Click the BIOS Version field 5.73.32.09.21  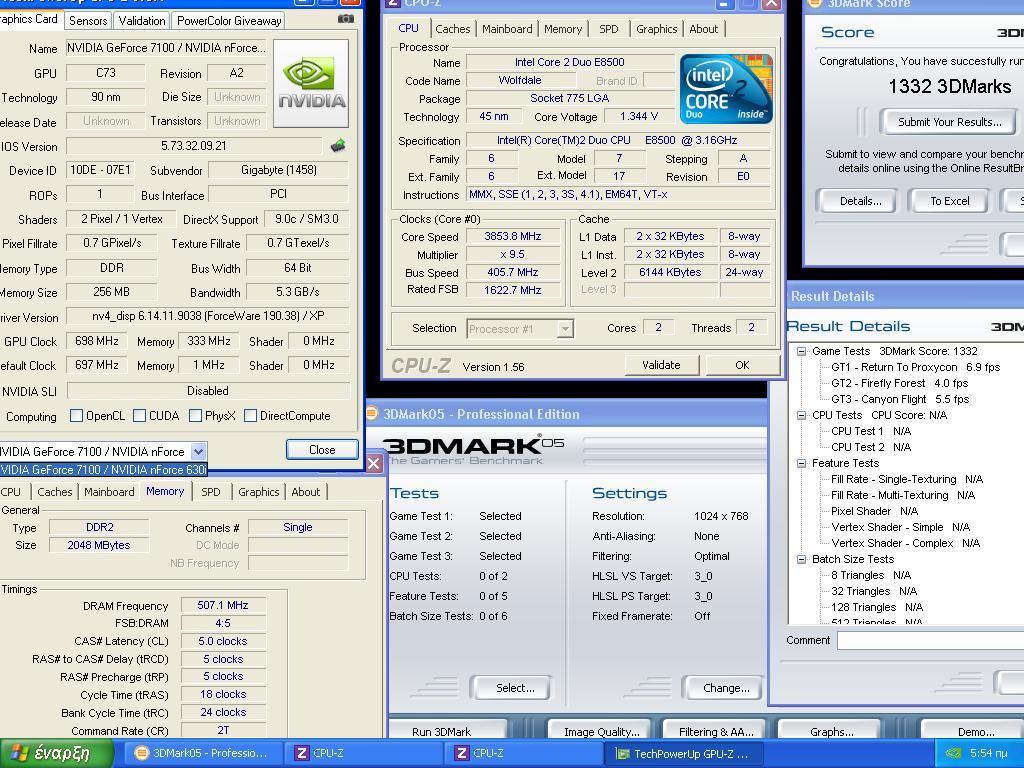coord(194,146)
